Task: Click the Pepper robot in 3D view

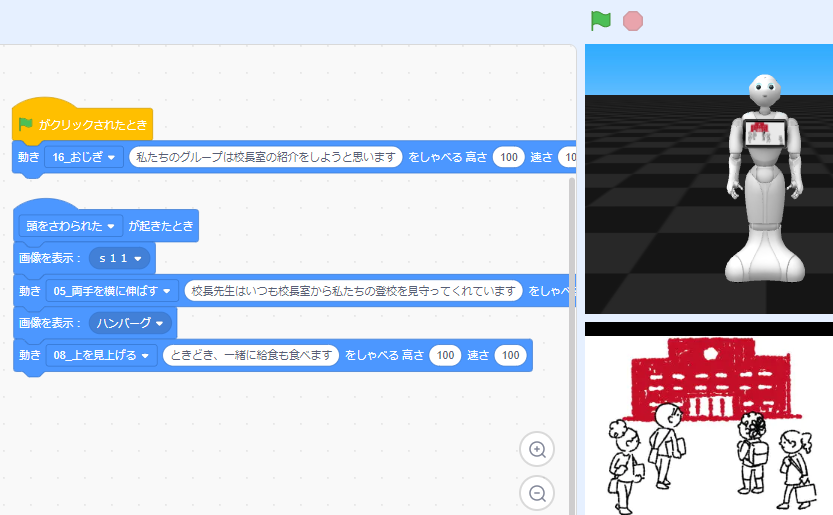Action: [765, 178]
